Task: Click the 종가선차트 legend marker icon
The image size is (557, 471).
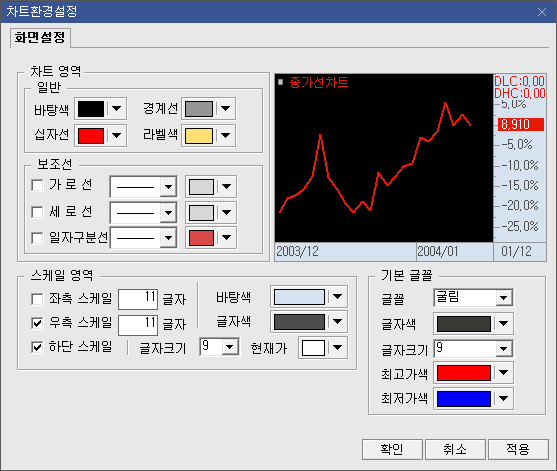Action: 281,82
